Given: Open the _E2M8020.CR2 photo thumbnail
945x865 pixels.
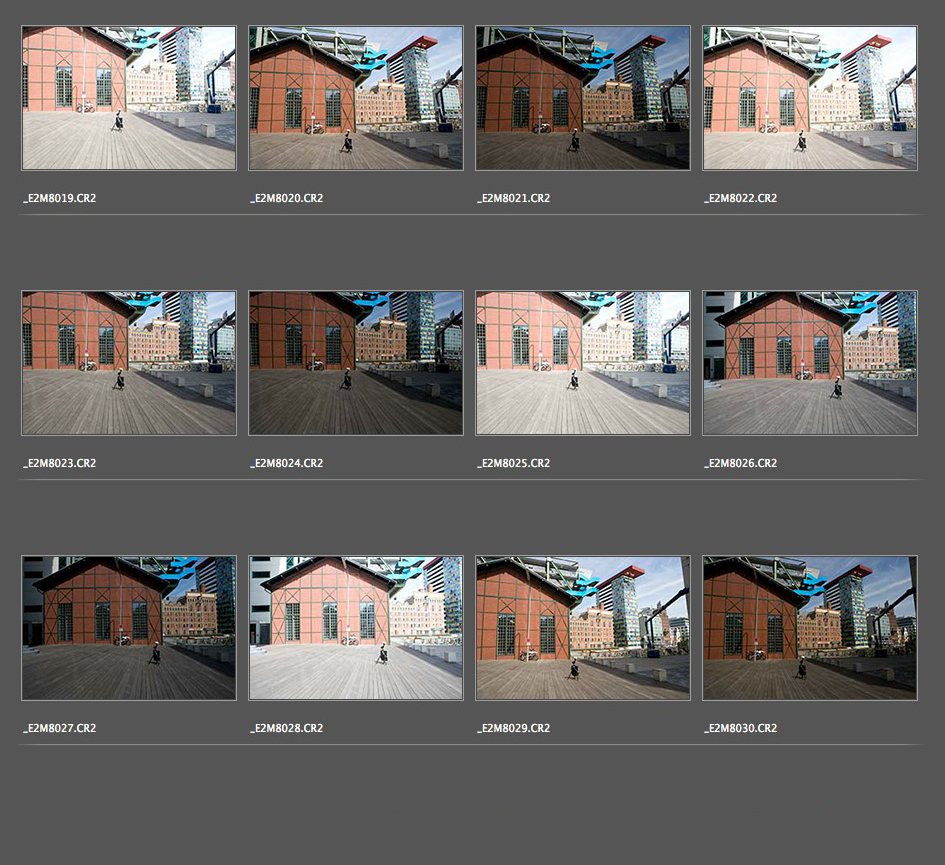Looking at the screenshot, I should tap(356, 98).
